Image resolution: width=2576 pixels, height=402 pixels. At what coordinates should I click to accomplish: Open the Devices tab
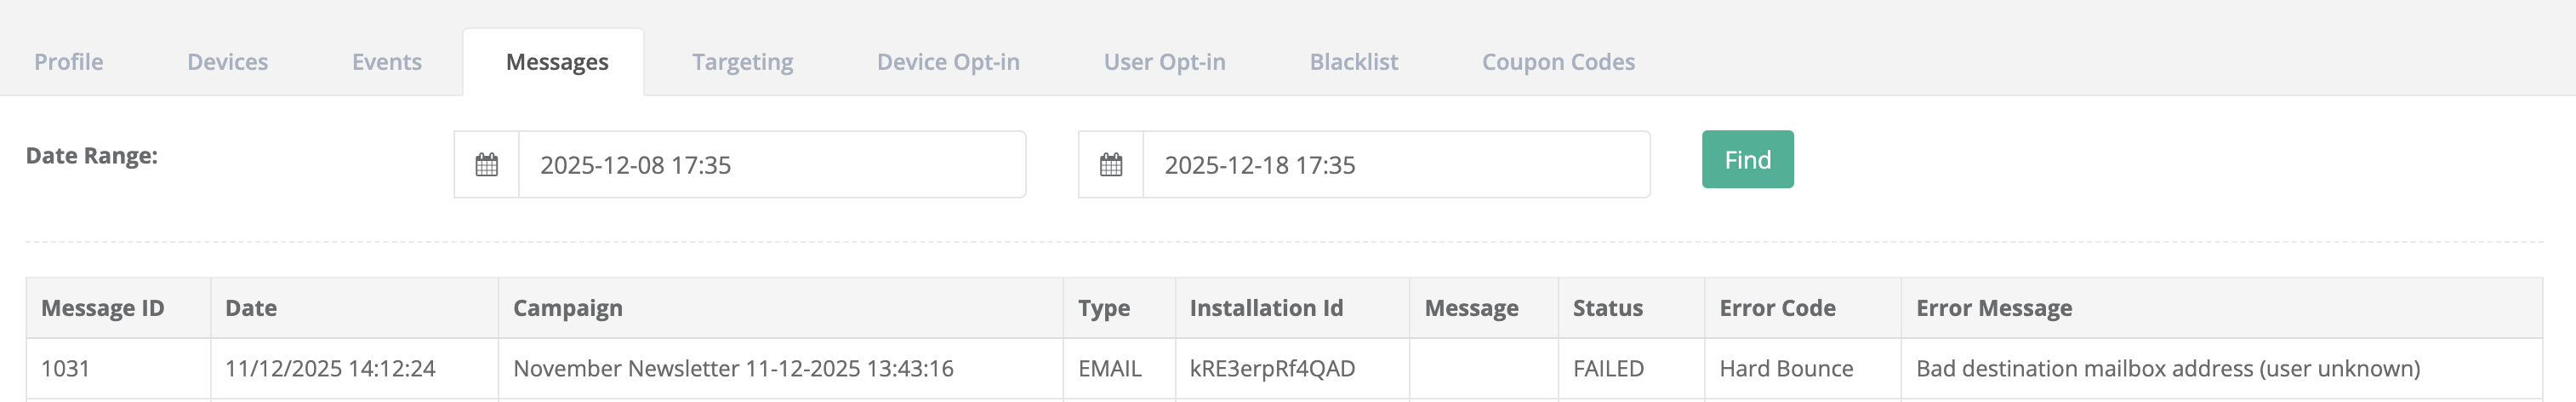pos(227,62)
